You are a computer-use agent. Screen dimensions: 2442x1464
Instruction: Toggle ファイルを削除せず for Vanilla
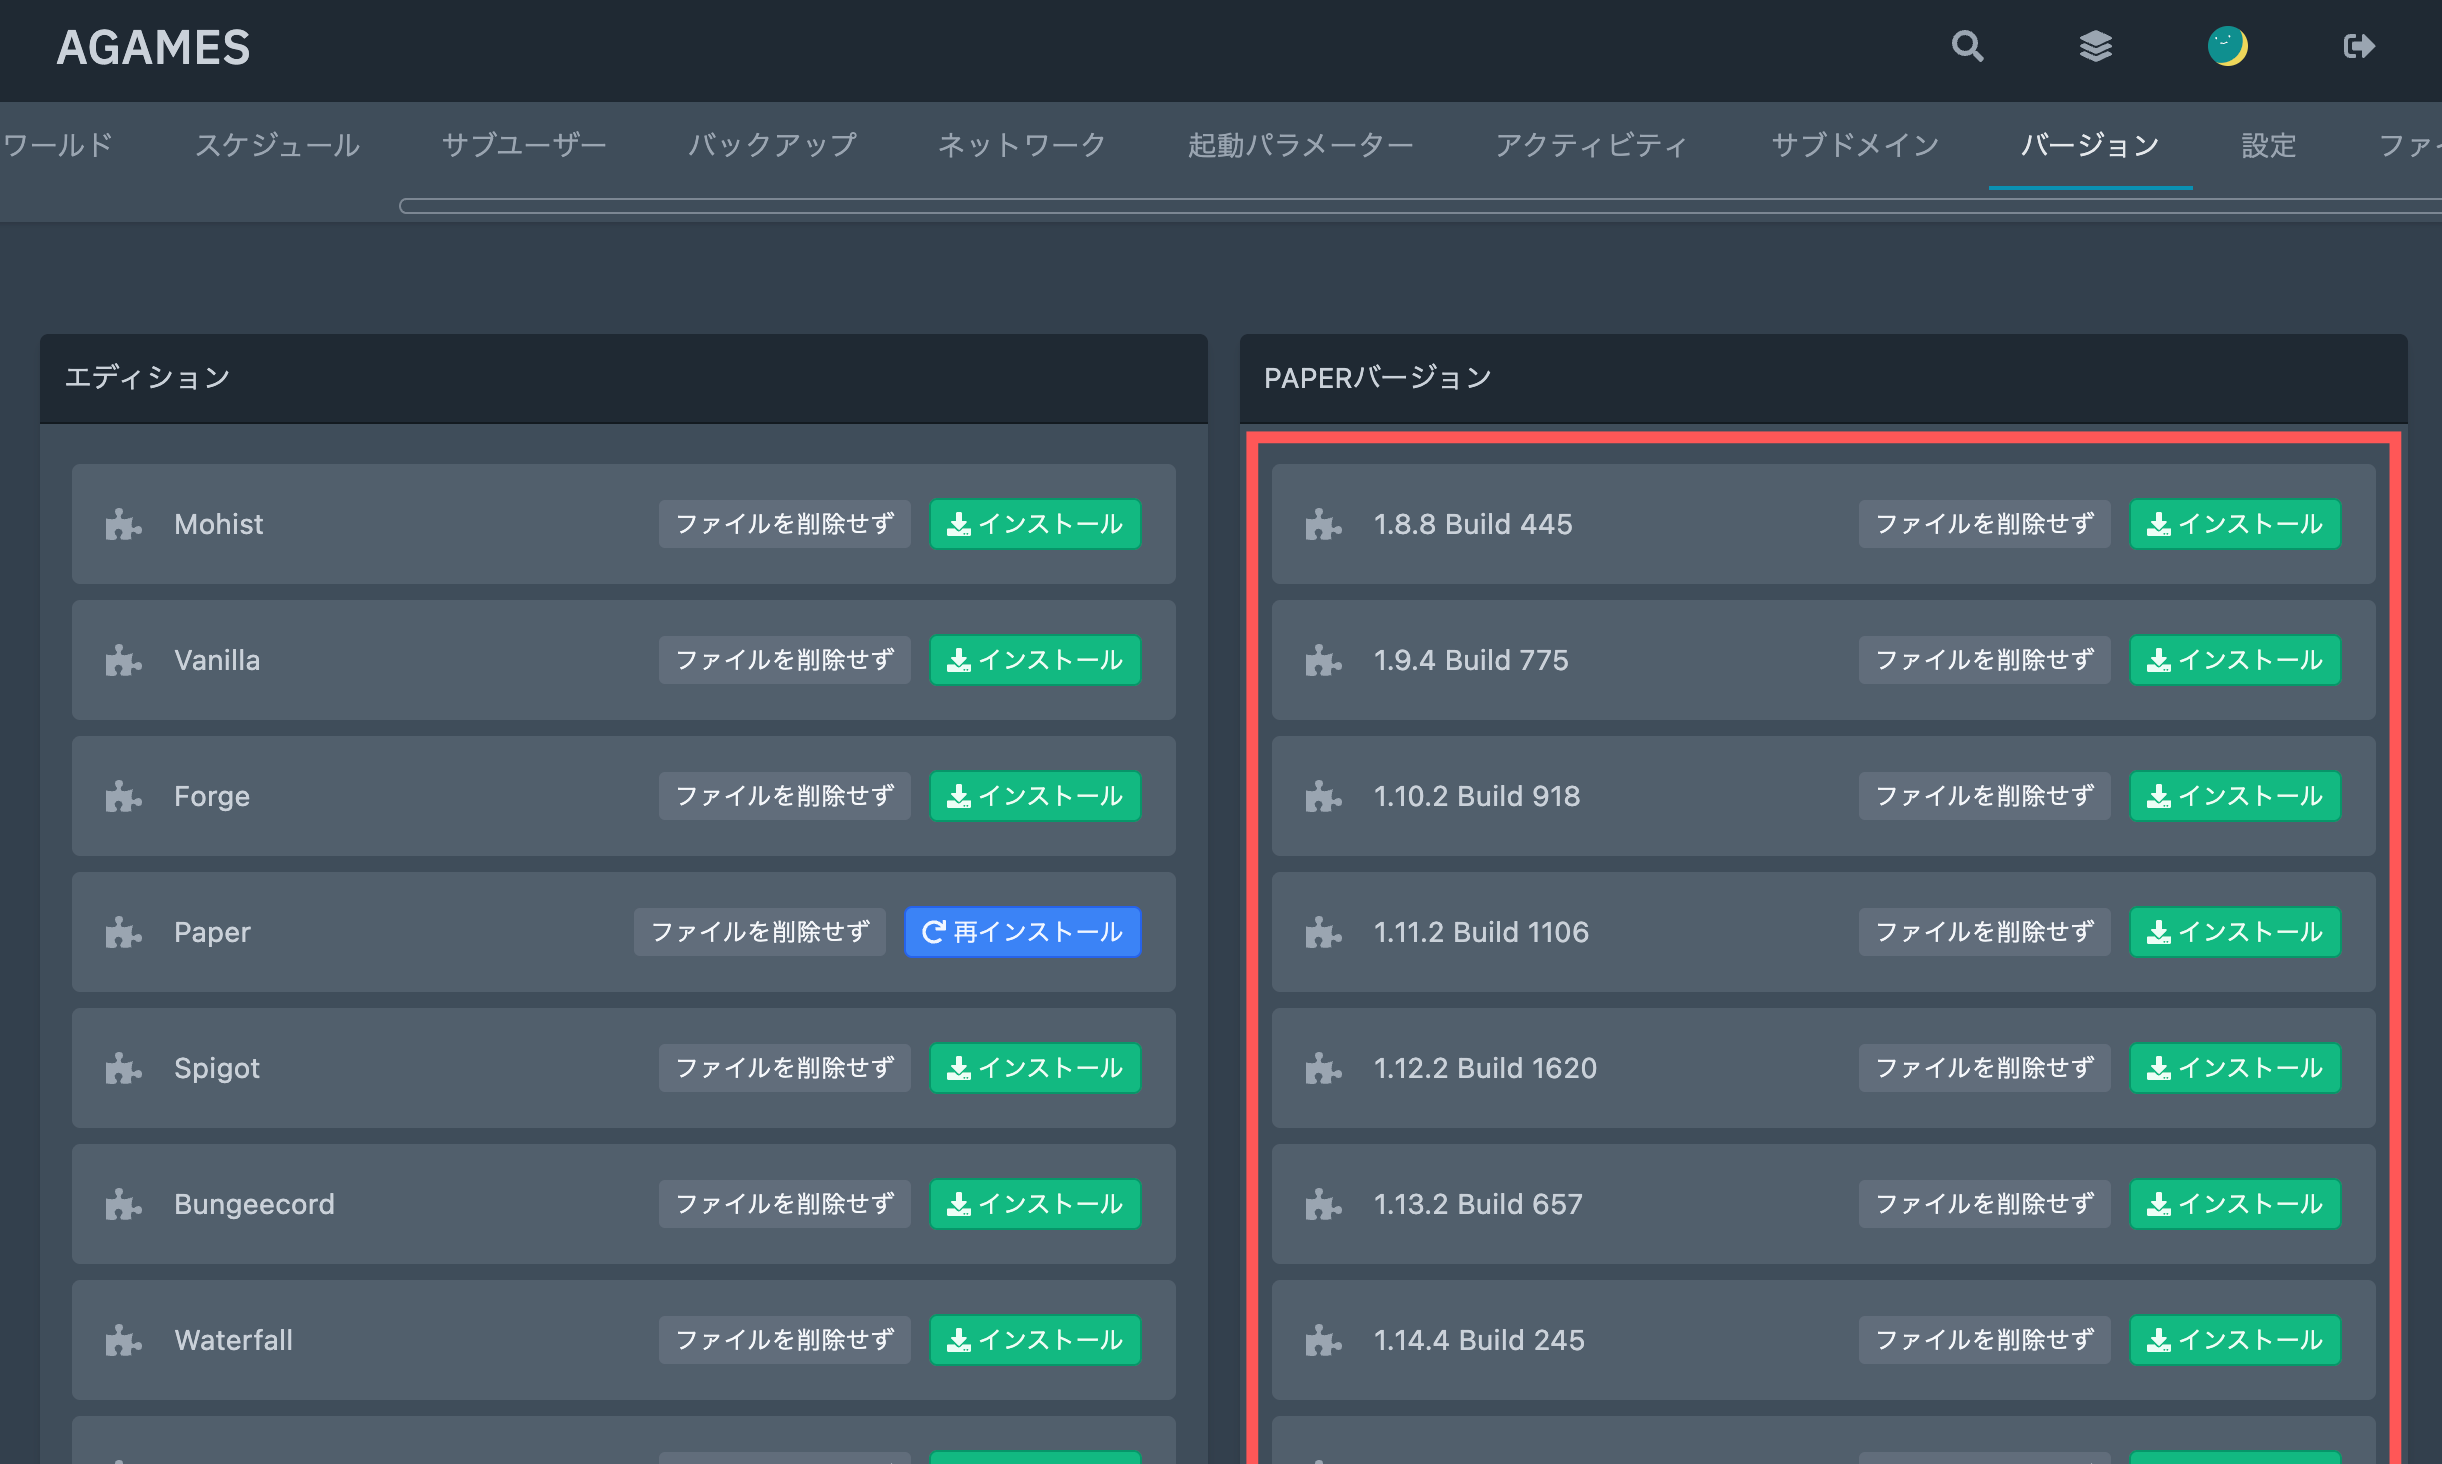point(784,660)
